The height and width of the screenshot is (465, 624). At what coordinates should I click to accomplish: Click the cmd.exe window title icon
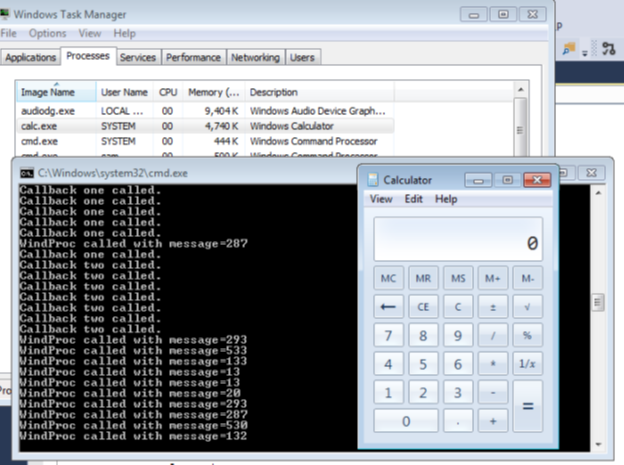click(x=27, y=173)
